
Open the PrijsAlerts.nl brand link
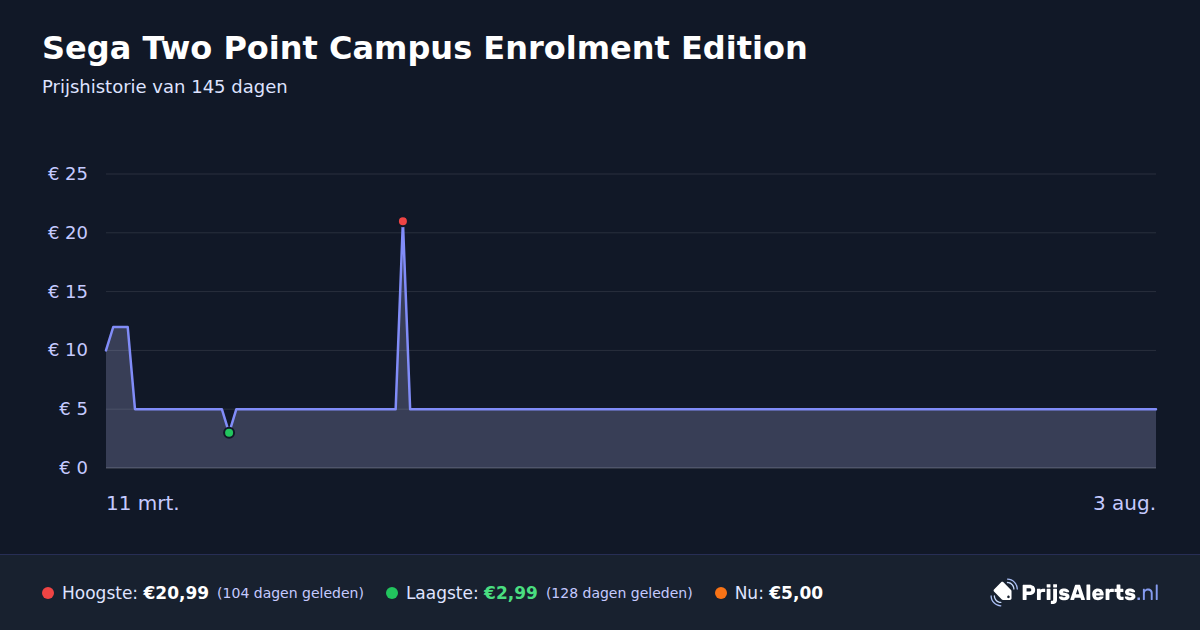click(x=1075, y=593)
